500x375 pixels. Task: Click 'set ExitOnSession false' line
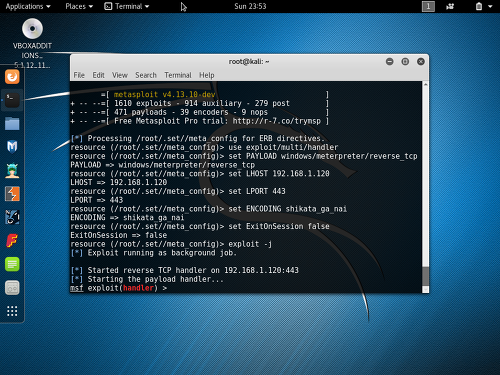pyautogui.click(x=279, y=226)
